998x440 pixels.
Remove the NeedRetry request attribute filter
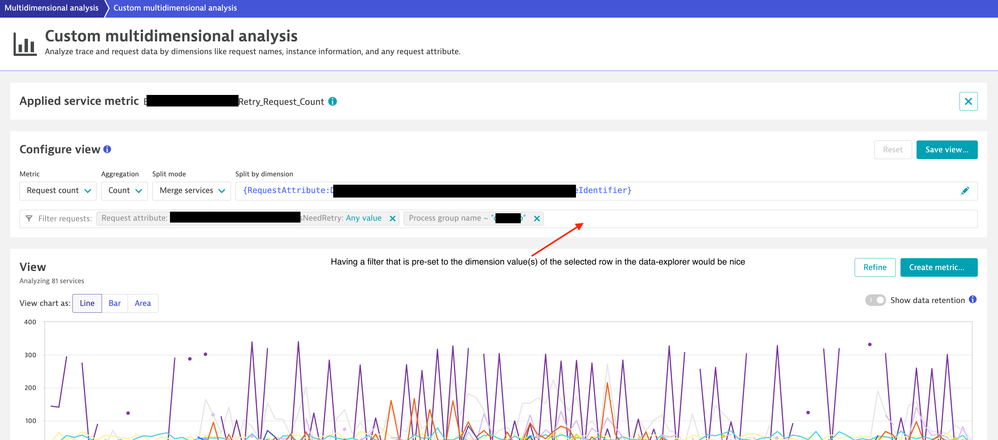click(392, 218)
